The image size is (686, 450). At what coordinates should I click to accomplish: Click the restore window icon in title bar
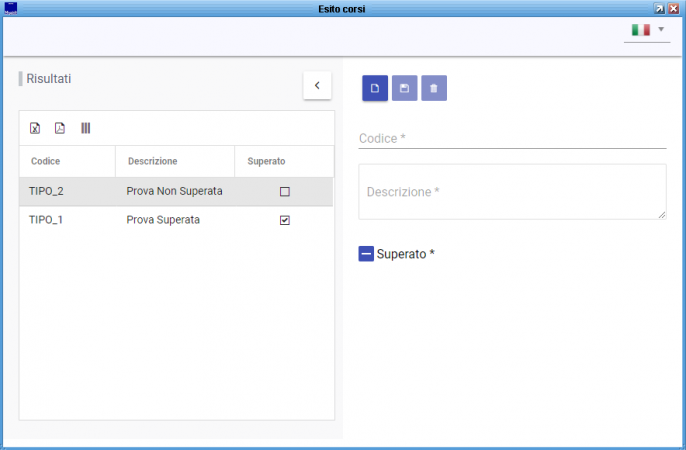(660, 7)
